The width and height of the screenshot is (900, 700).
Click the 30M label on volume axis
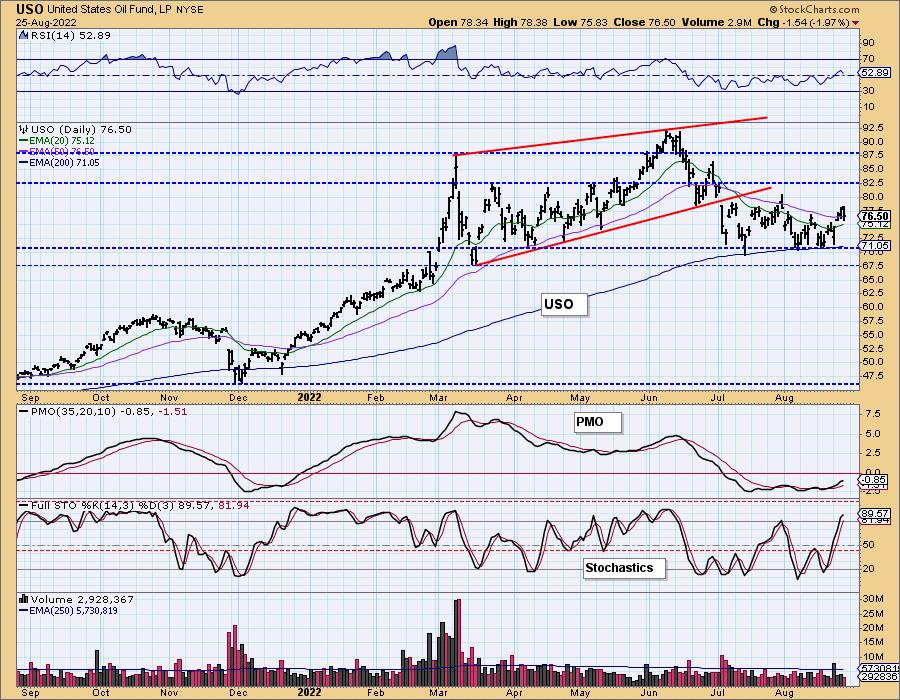[x=872, y=598]
